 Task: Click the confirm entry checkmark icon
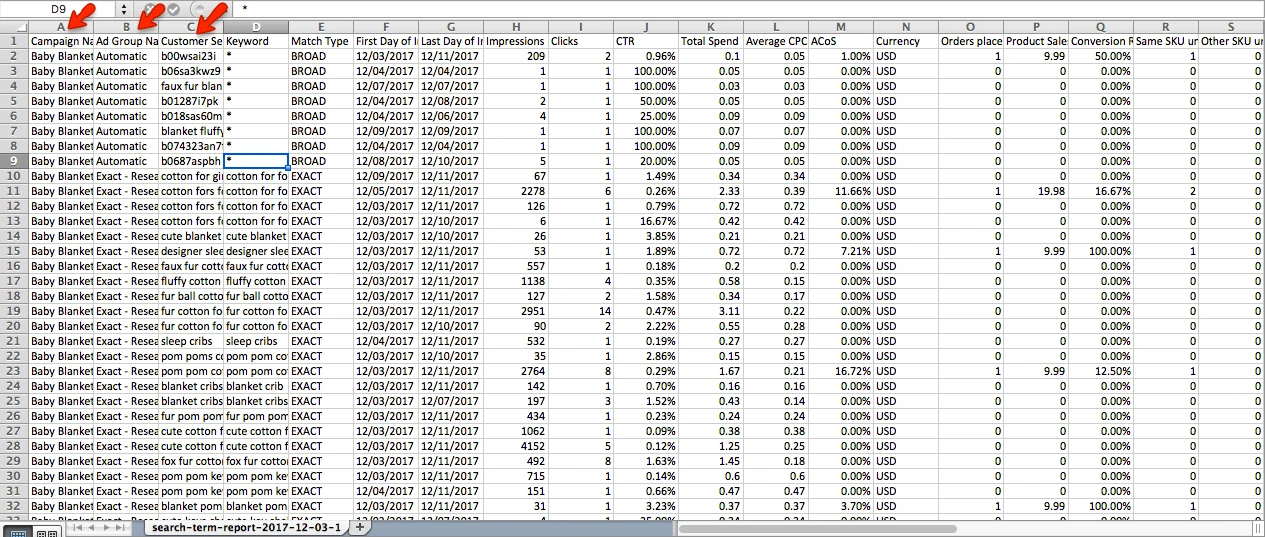[x=172, y=8]
